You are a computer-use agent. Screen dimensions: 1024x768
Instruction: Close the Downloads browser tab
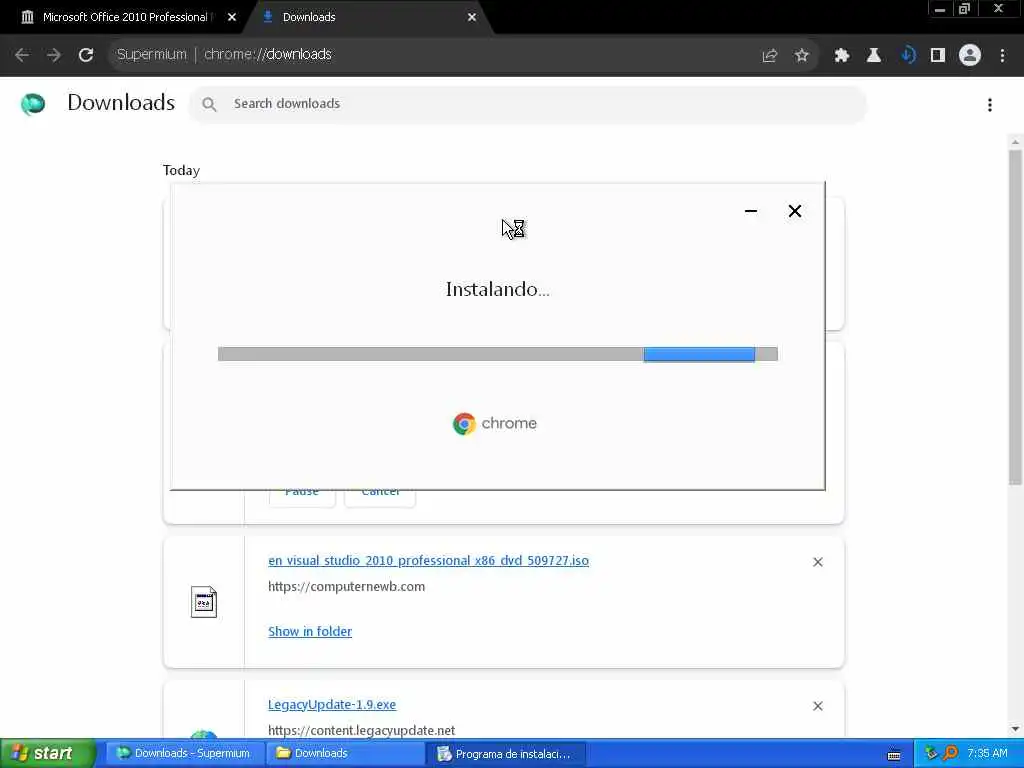[x=472, y=18]
